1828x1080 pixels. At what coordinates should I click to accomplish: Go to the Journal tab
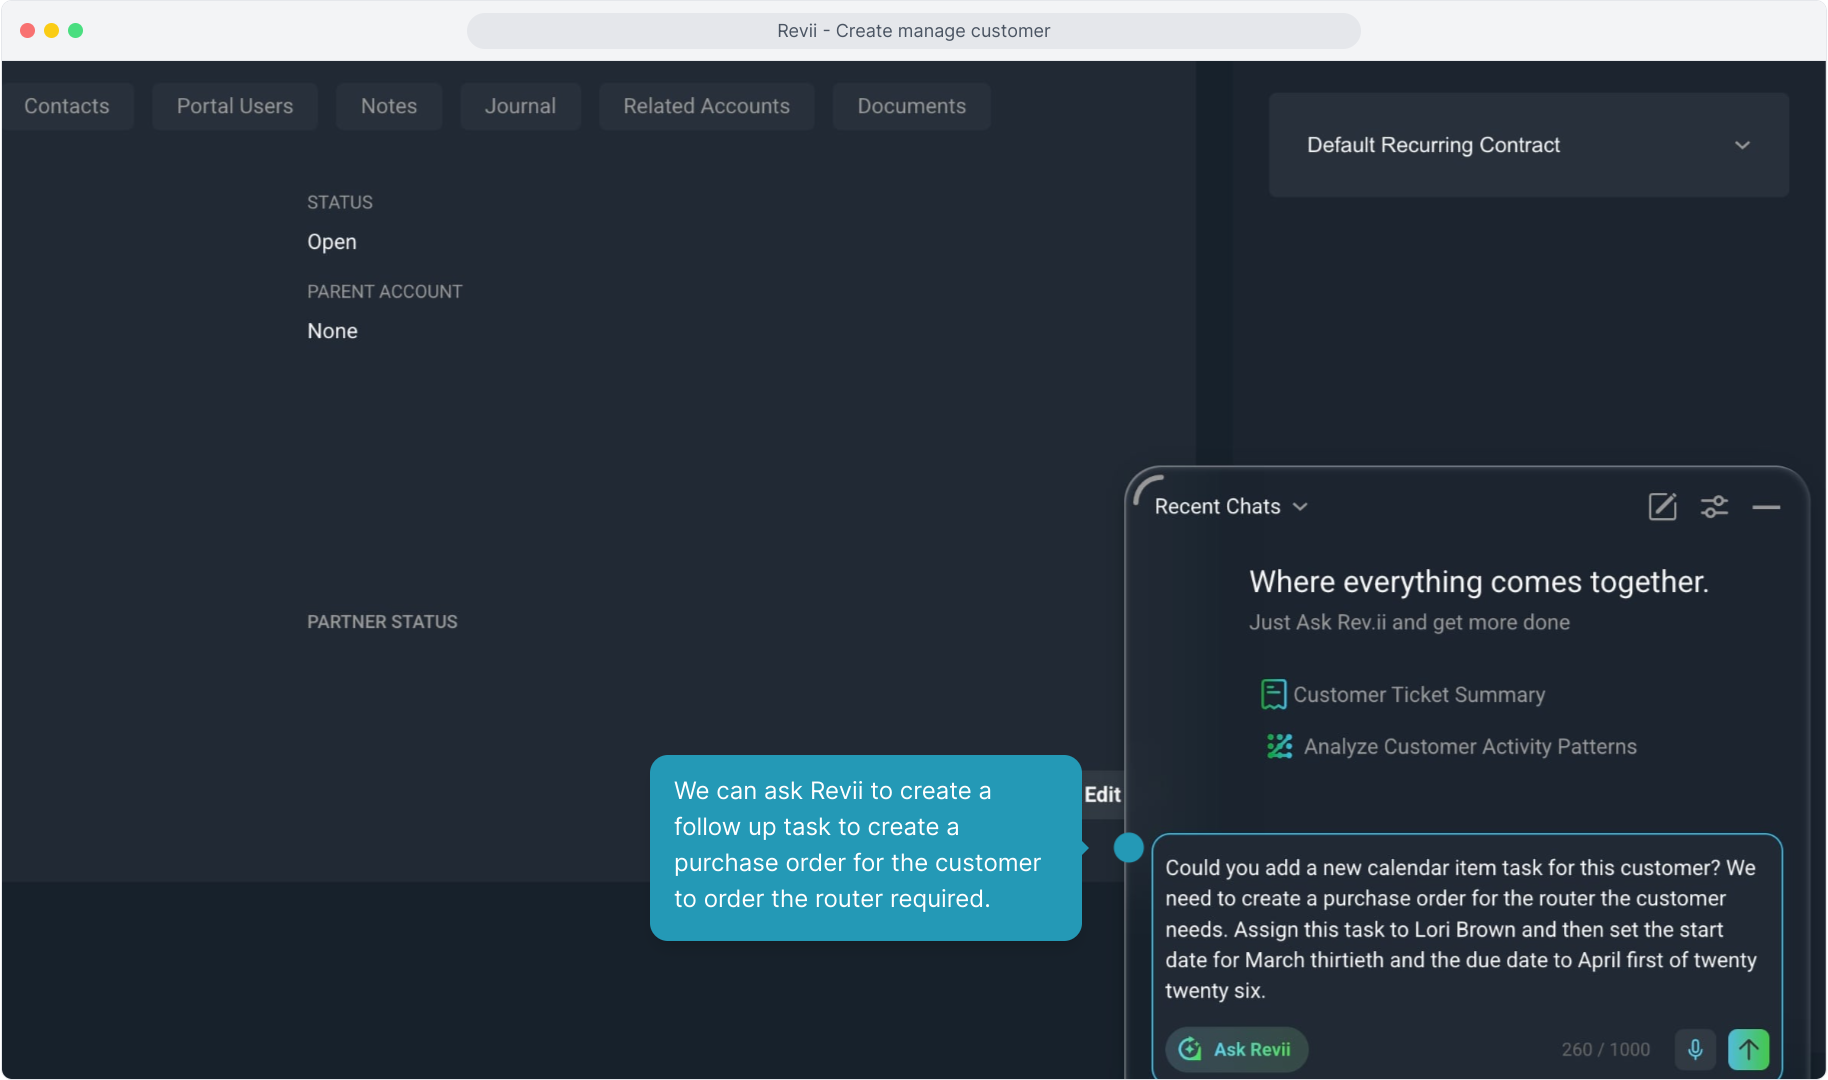coord(520,106)
